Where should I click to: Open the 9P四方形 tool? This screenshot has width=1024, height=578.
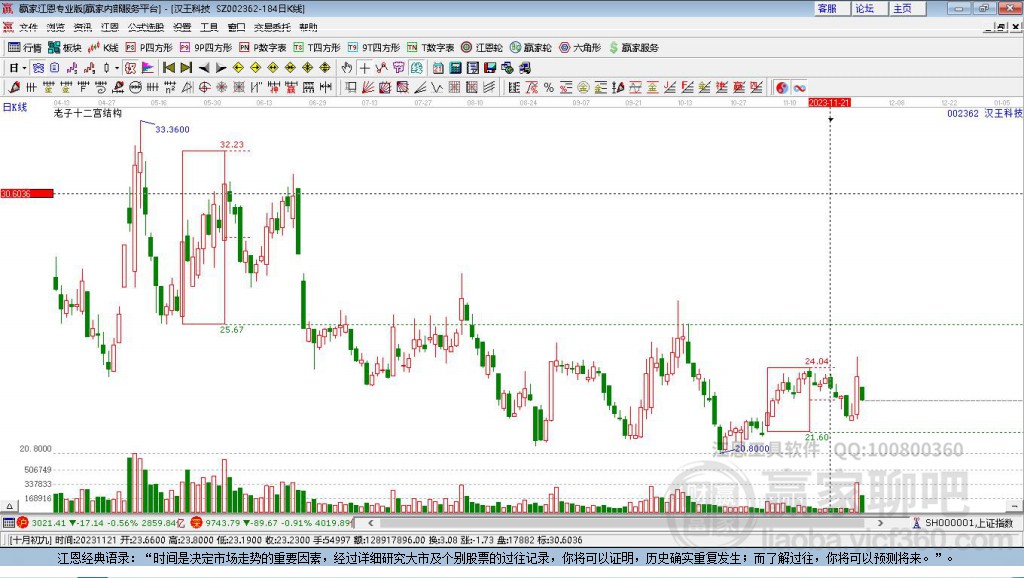(x=205, y=48)
